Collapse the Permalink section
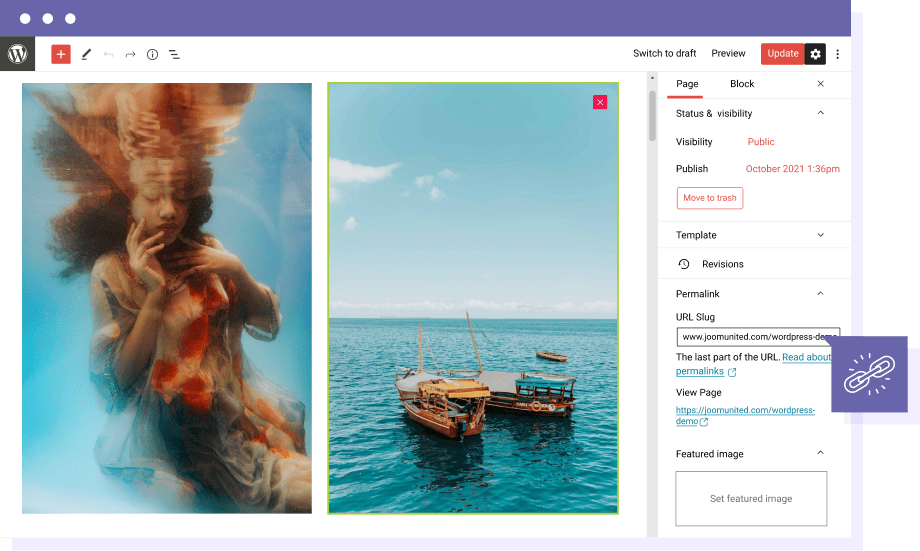 [x=821, y=294]
